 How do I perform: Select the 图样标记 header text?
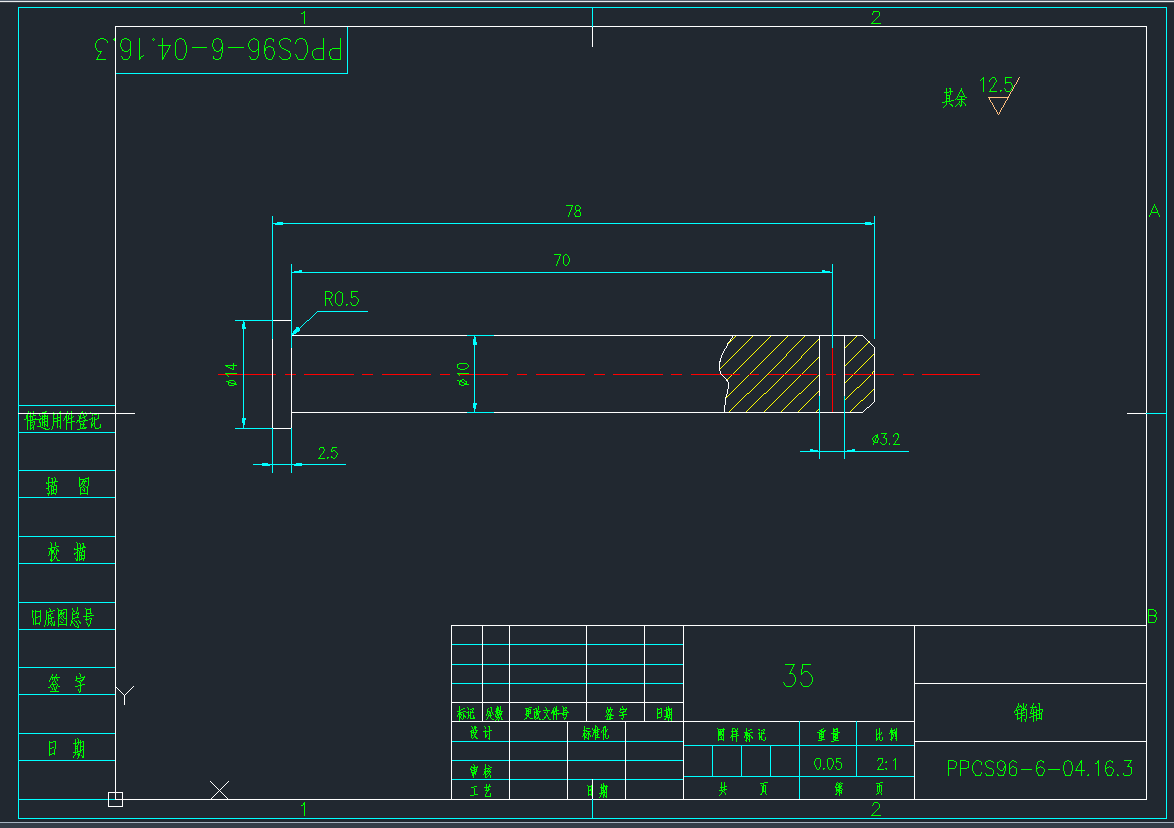741,734
